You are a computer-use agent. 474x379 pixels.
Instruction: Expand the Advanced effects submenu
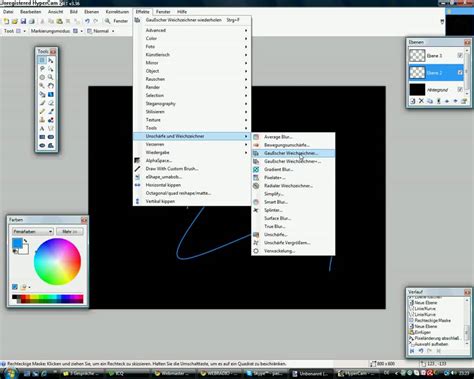click(192, 30)
